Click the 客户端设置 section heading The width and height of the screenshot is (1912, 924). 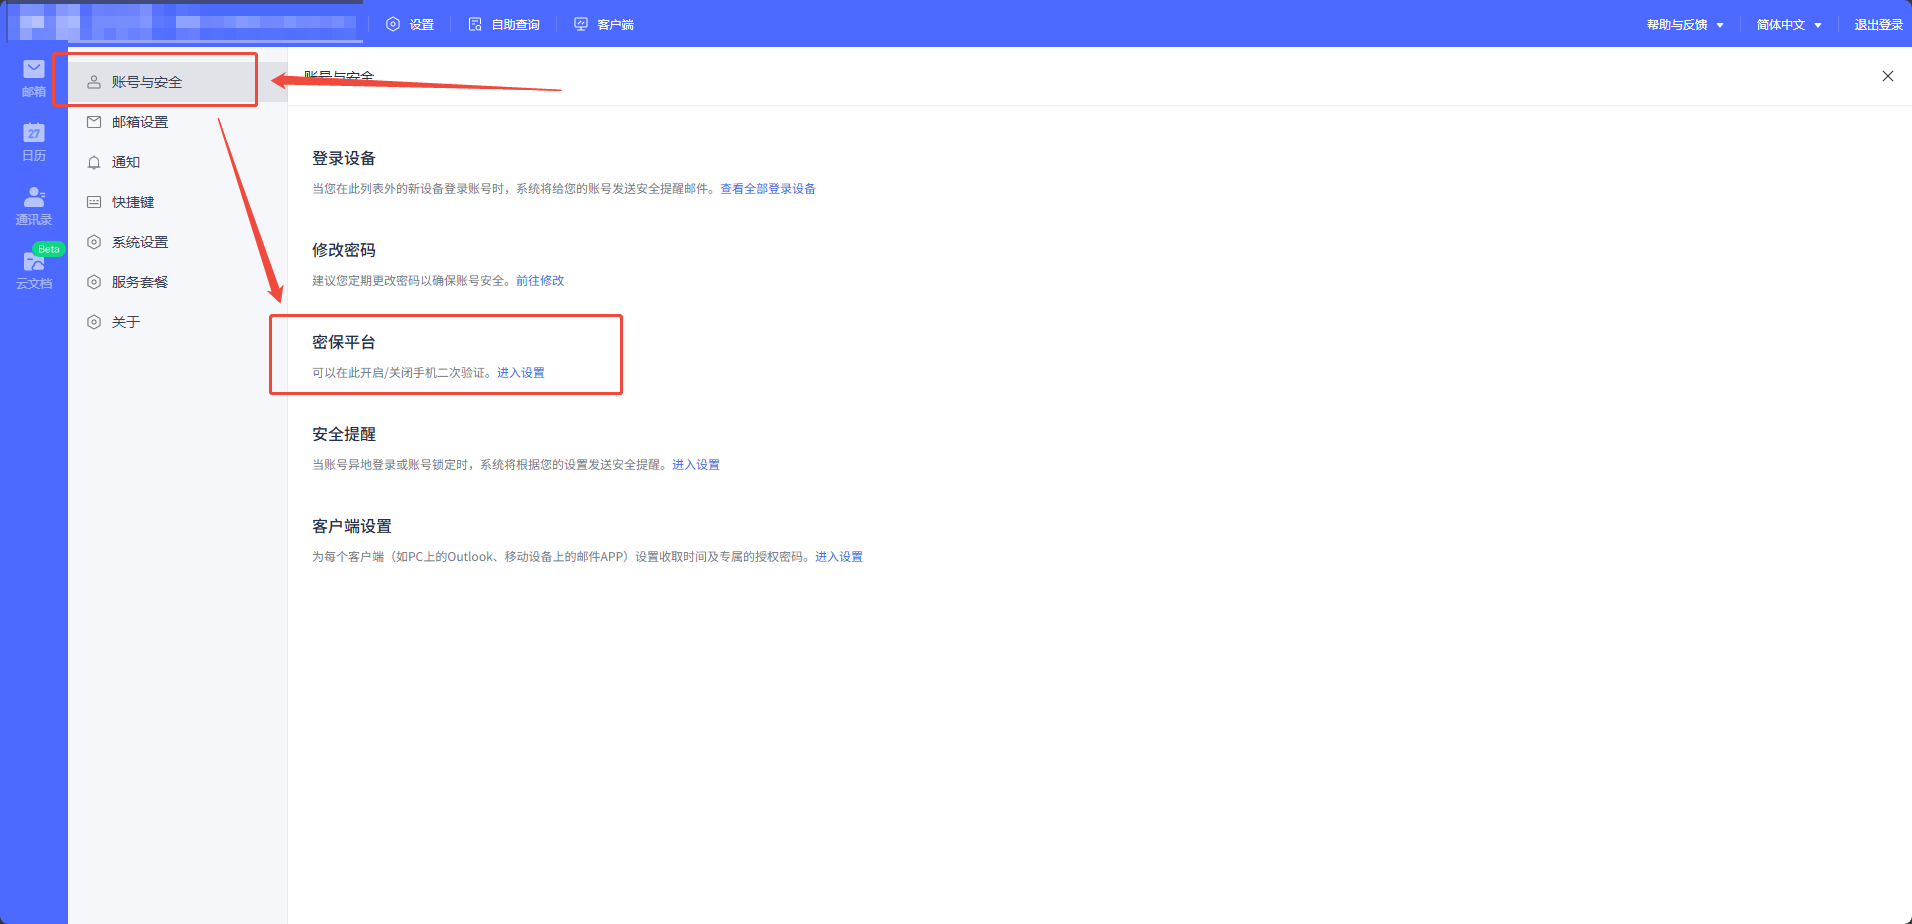point(352,526)
